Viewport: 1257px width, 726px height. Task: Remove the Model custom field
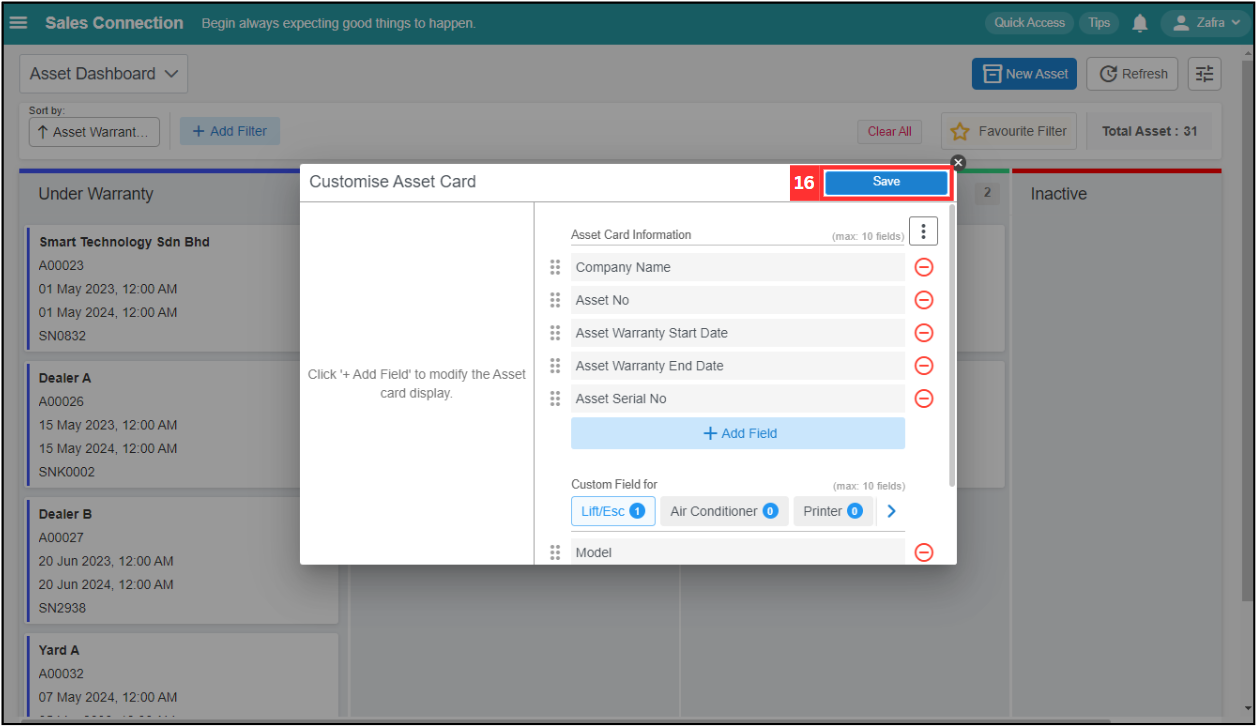tap(924, 552)
